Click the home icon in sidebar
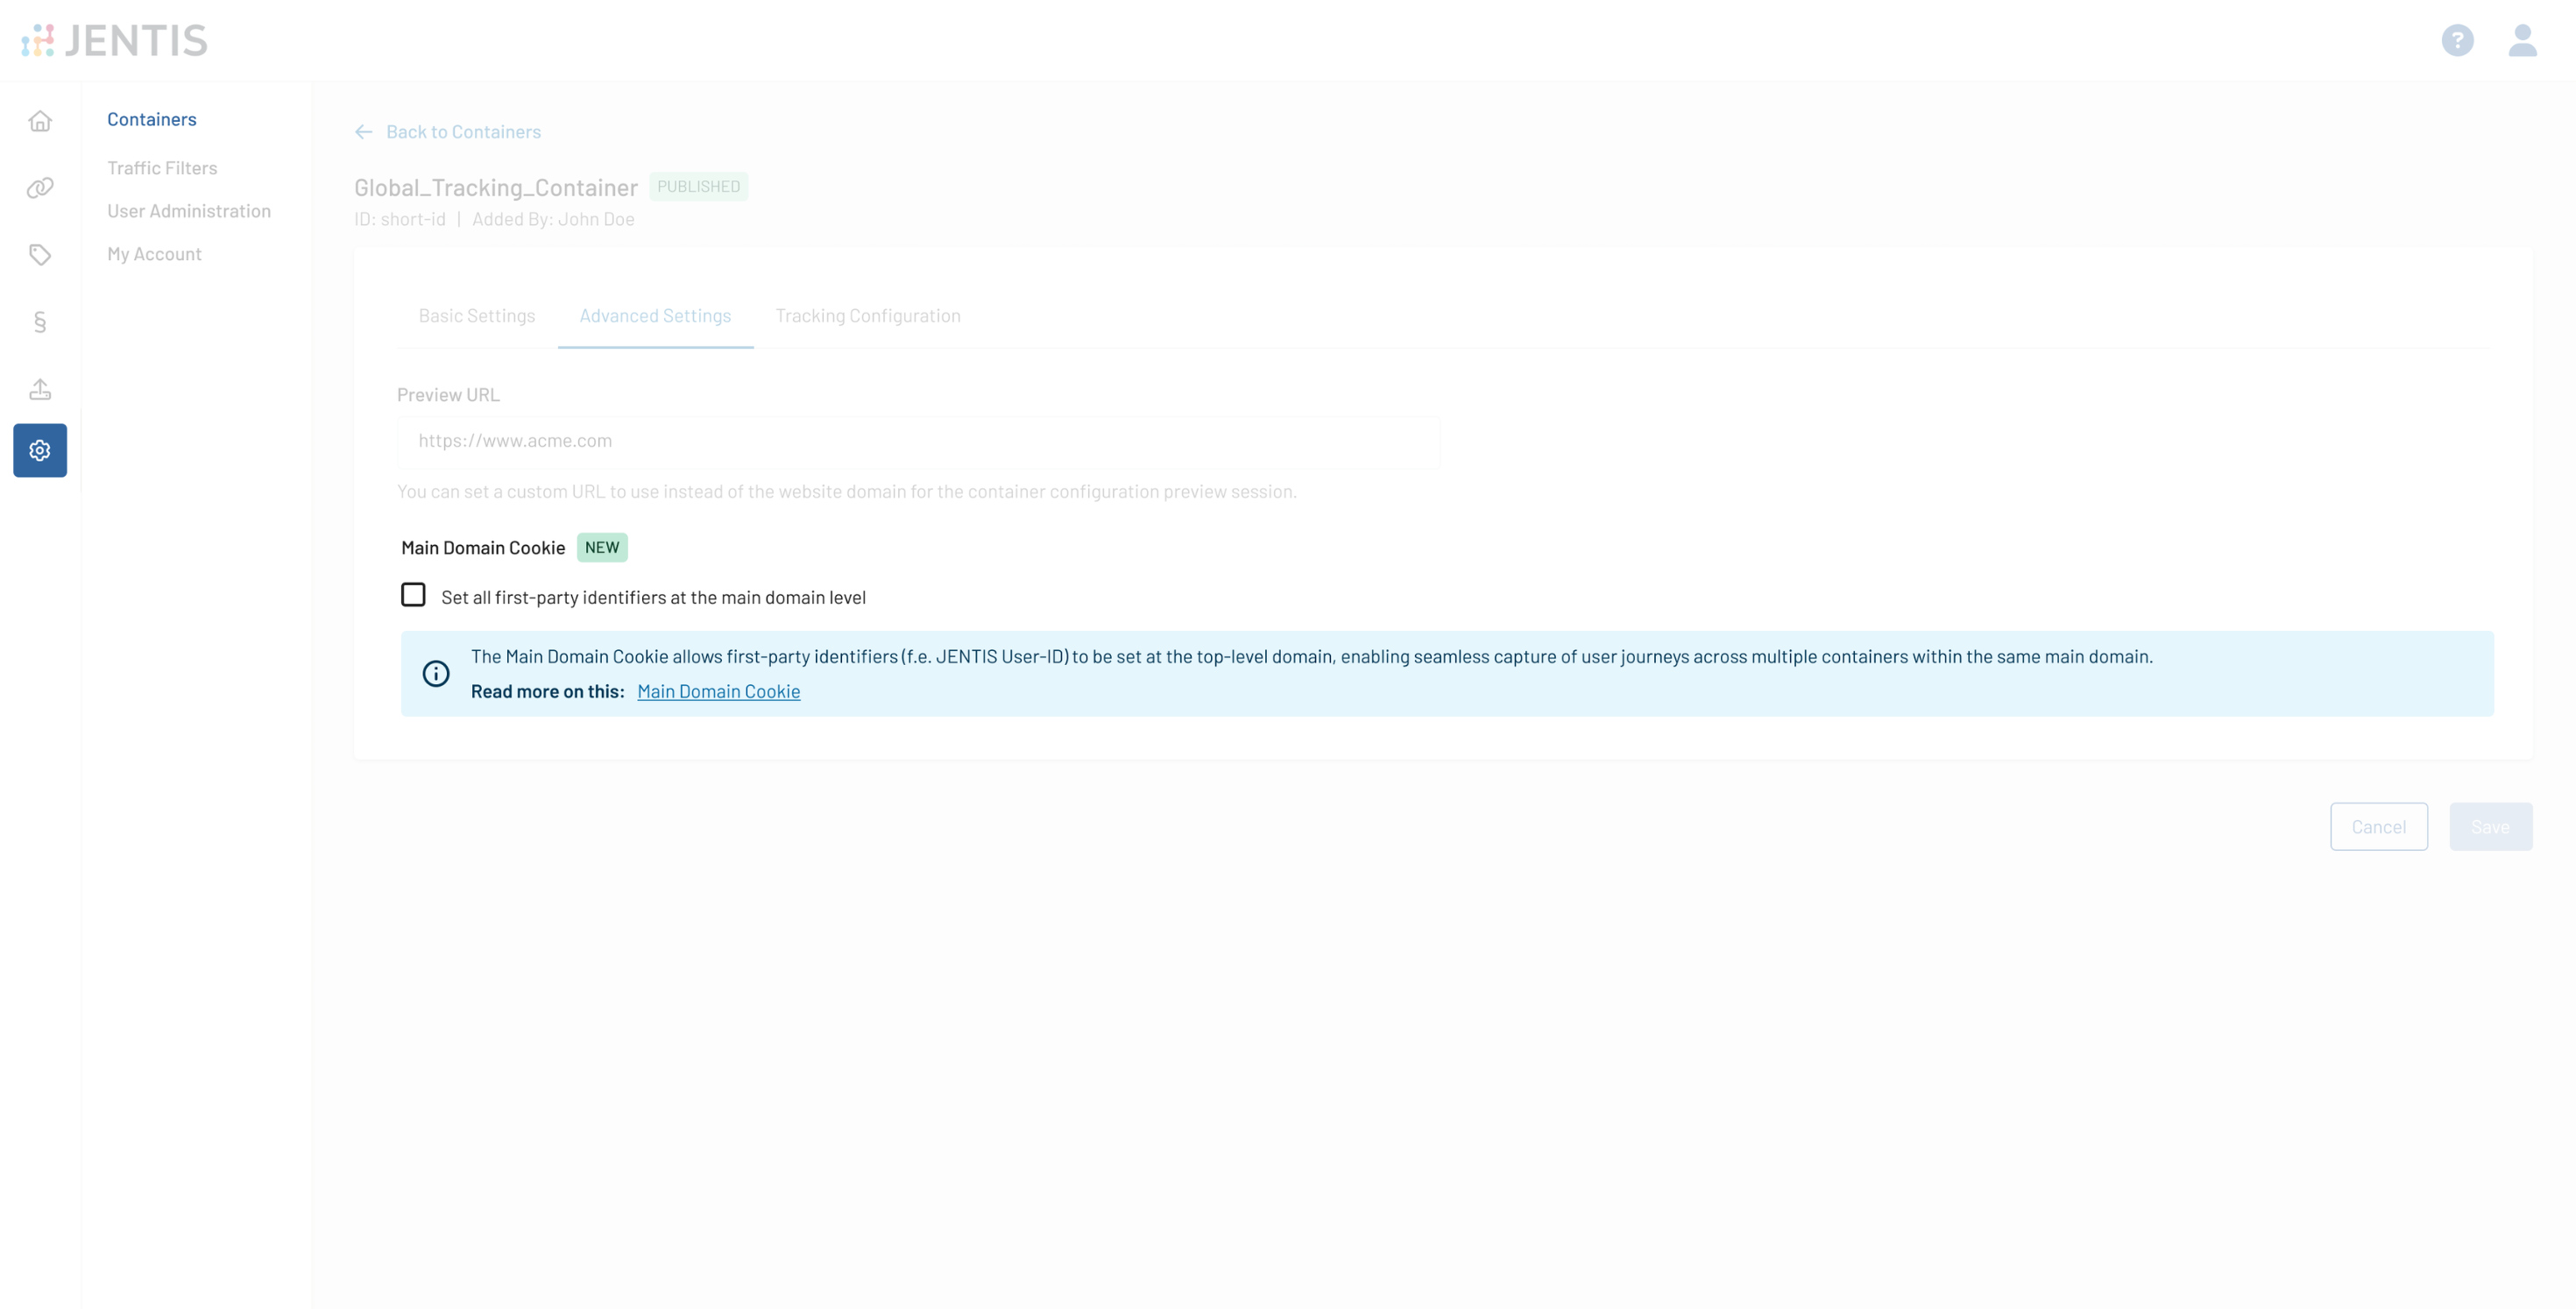 (x=40, y=121)
